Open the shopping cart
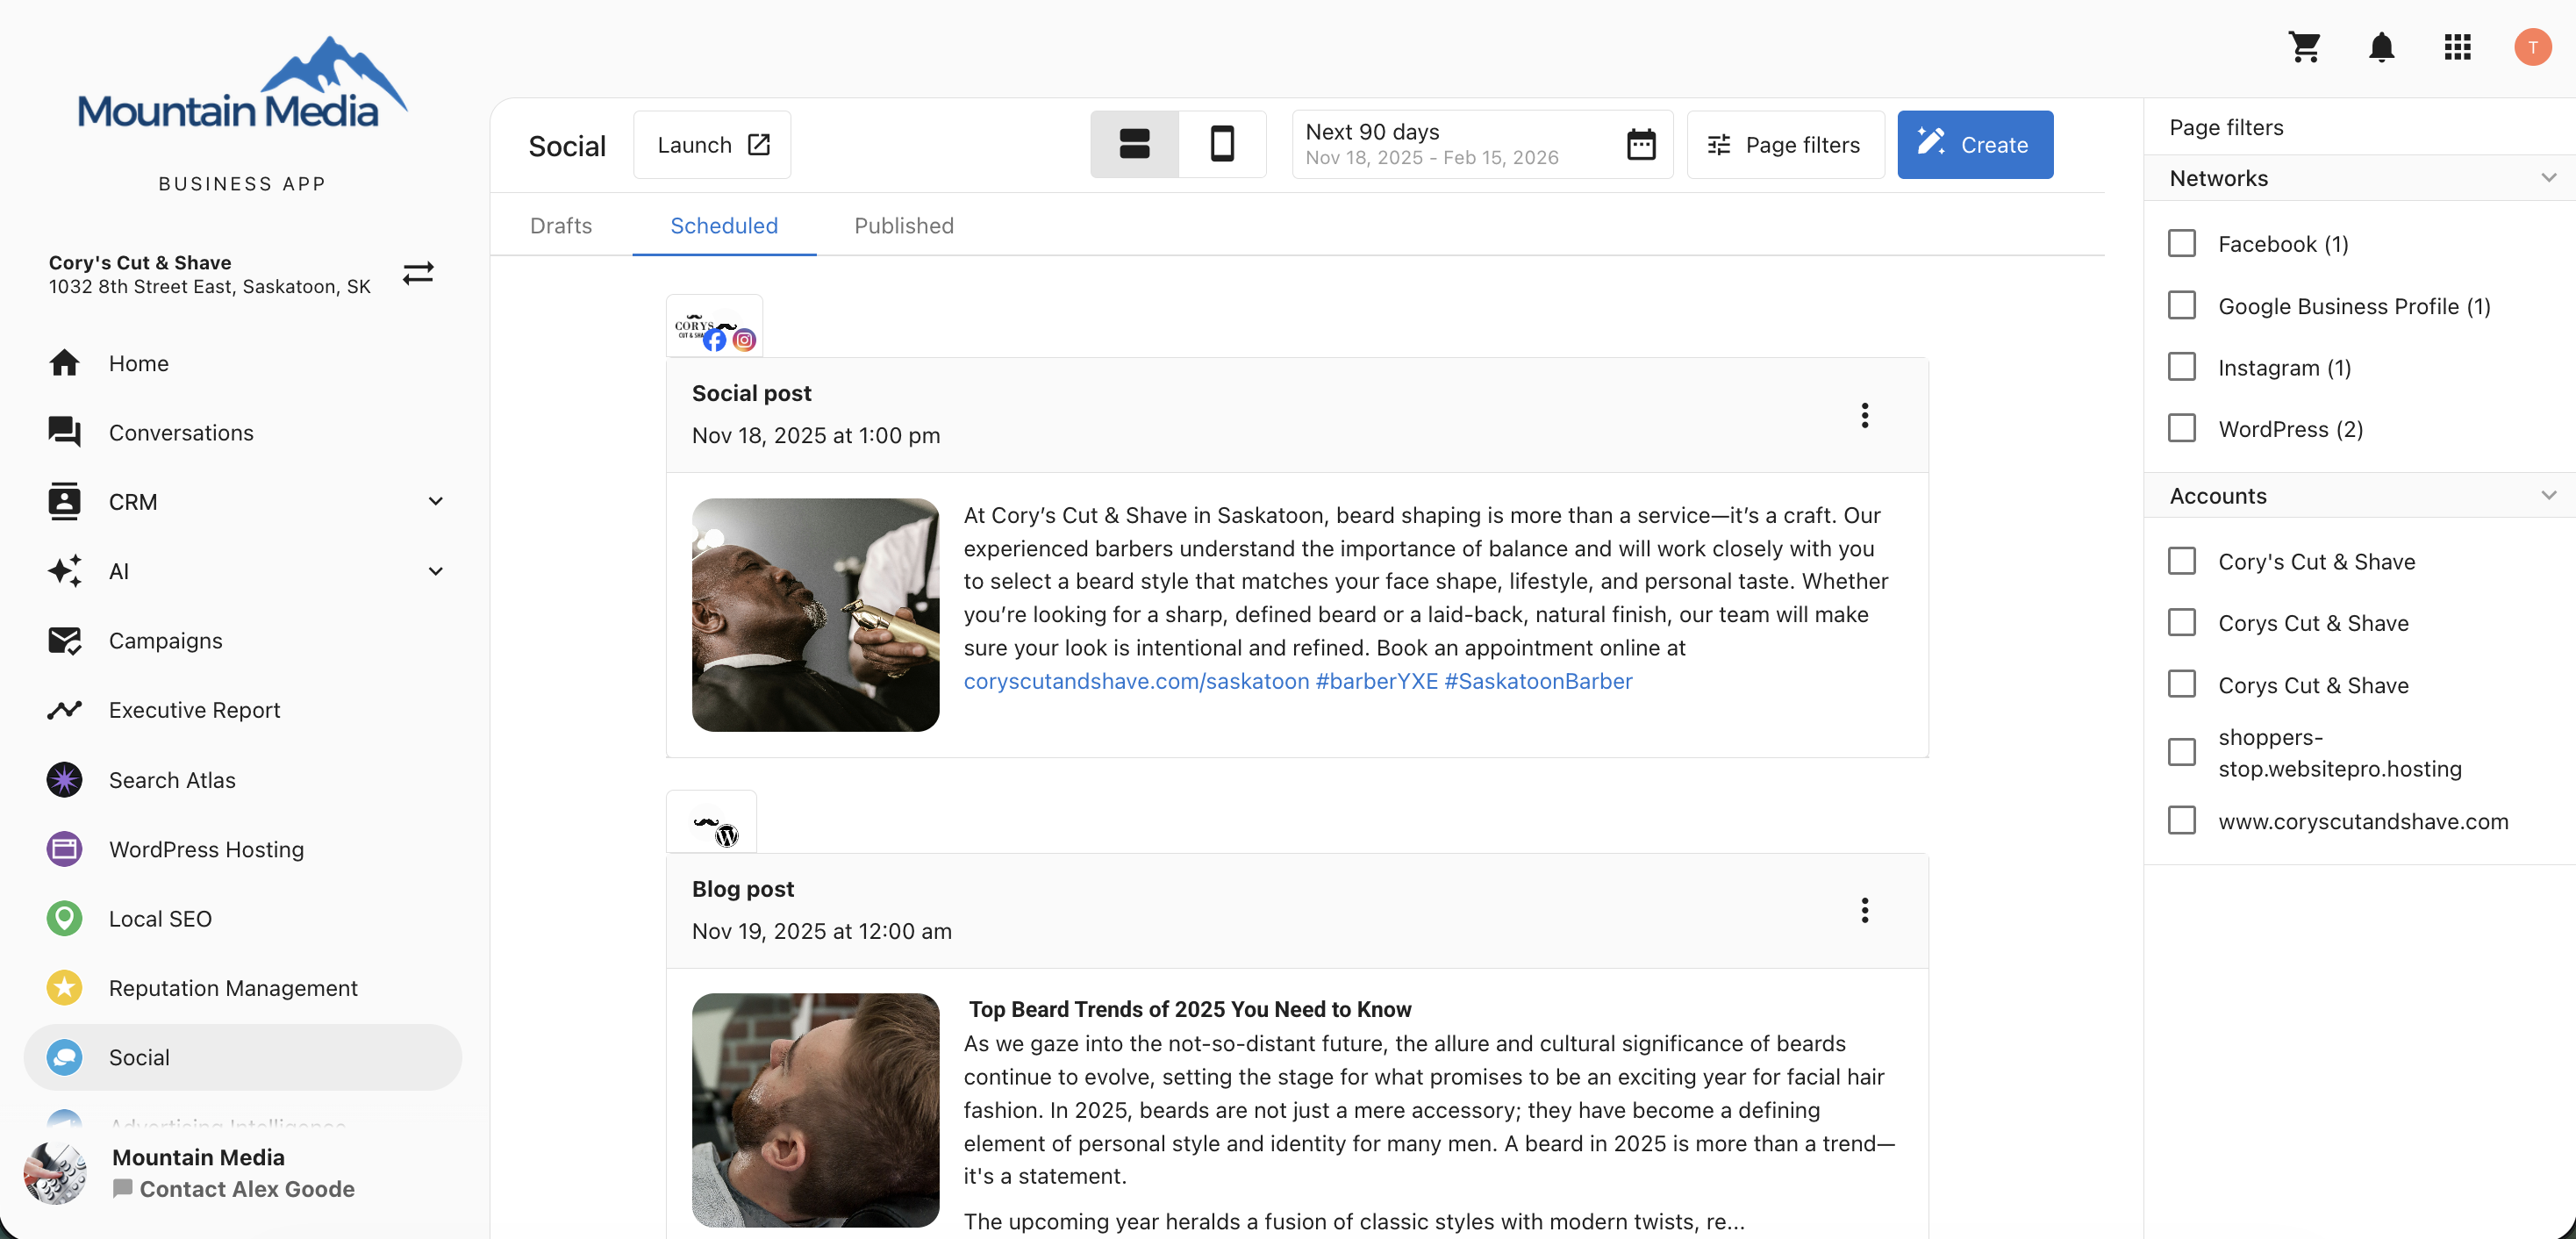Image resolution: width=2576 pixels, height=1239 pixels. (x=2306, y=47)
